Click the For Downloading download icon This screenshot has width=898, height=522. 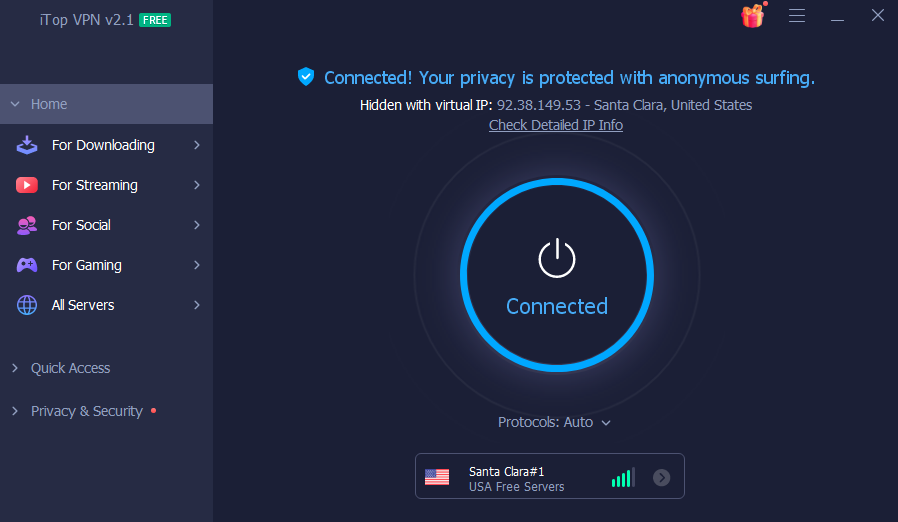[27, 145]
